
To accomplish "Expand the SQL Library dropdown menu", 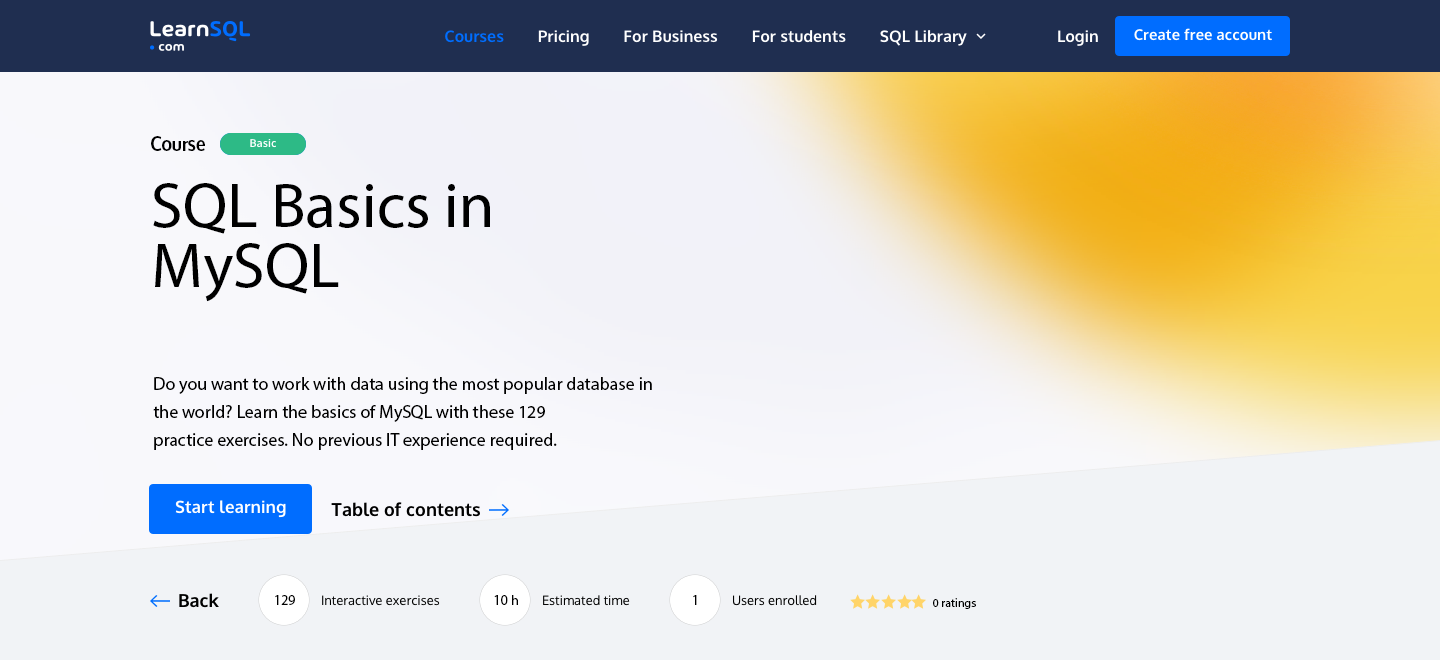I will pos(933,36).
